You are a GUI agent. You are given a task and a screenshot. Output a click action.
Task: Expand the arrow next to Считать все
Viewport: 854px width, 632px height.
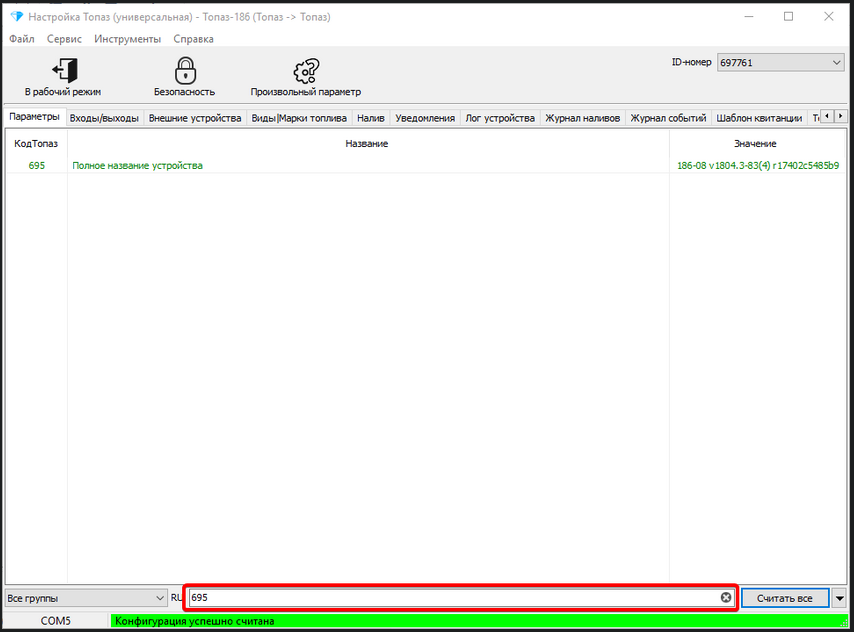pyautogui.click(x=839, y=598)
